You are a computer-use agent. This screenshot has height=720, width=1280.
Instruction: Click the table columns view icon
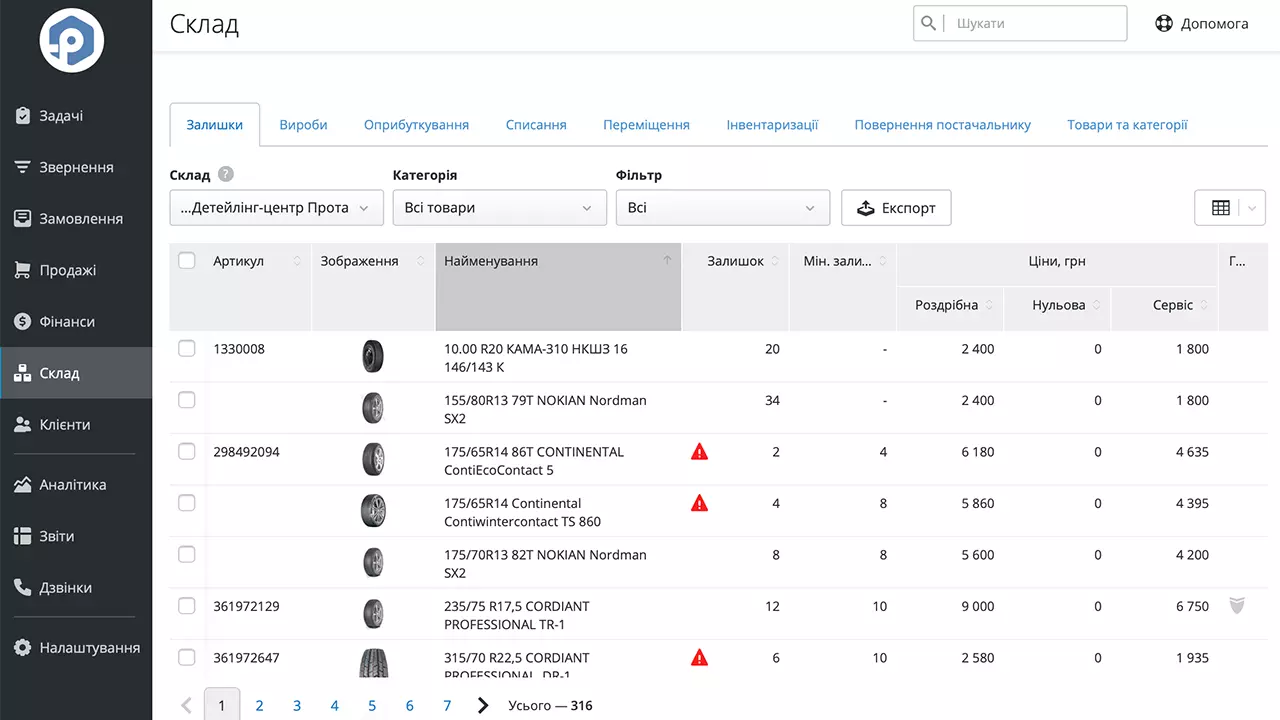click(x=1221, y=208)
